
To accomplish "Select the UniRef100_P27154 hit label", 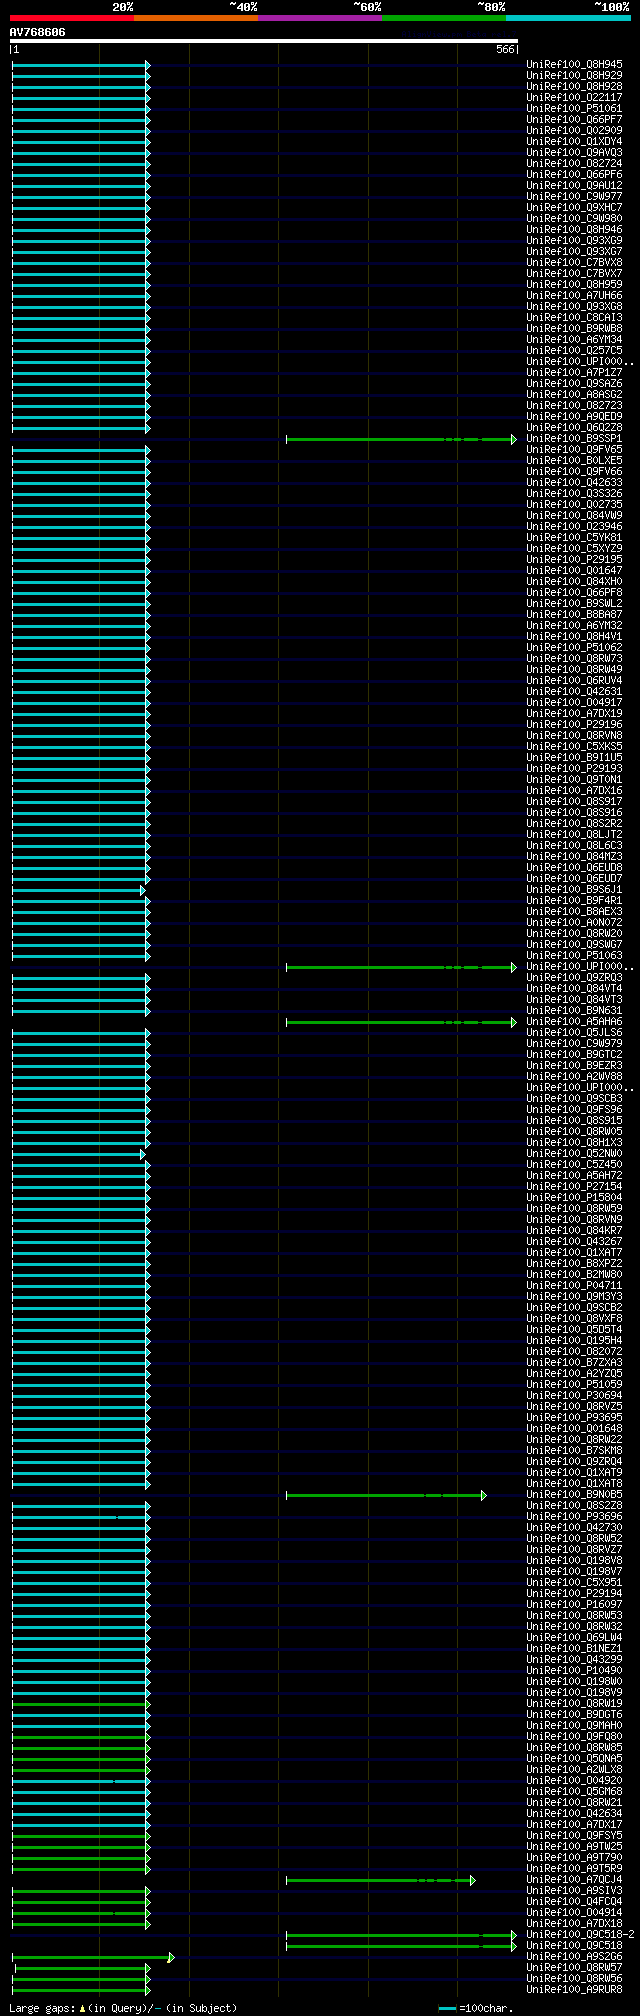I will (x=574, y=1187).
